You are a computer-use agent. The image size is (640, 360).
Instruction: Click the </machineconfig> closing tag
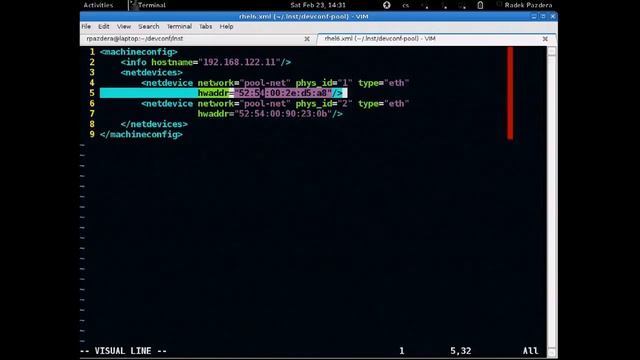[x=141, y=134]
